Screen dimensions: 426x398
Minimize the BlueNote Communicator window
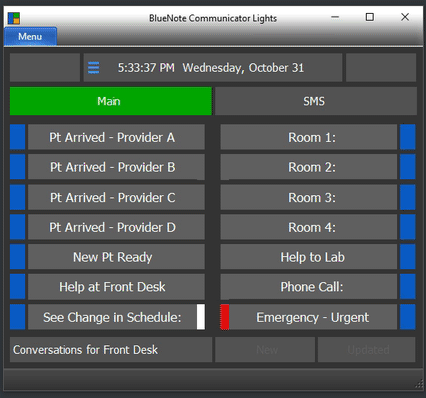point(335,17)
